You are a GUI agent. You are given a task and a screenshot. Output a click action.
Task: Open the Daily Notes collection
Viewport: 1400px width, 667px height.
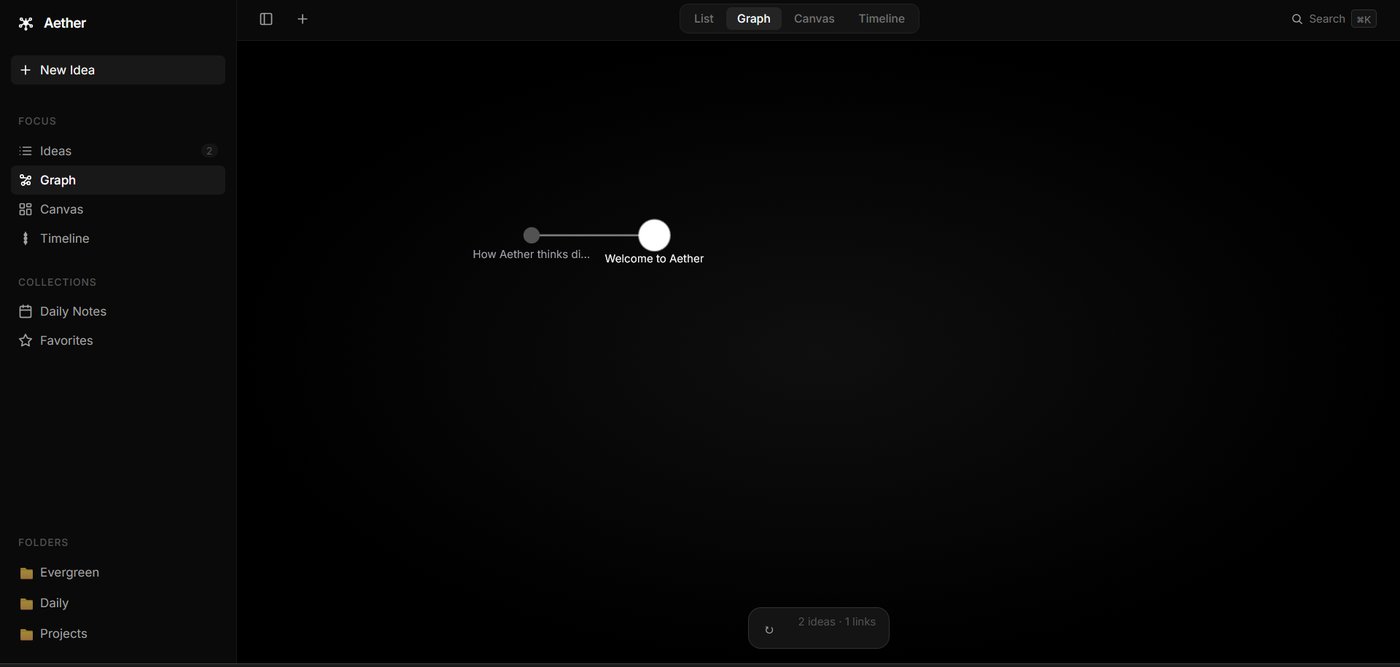pyautogui.click(x=118, y=312)
